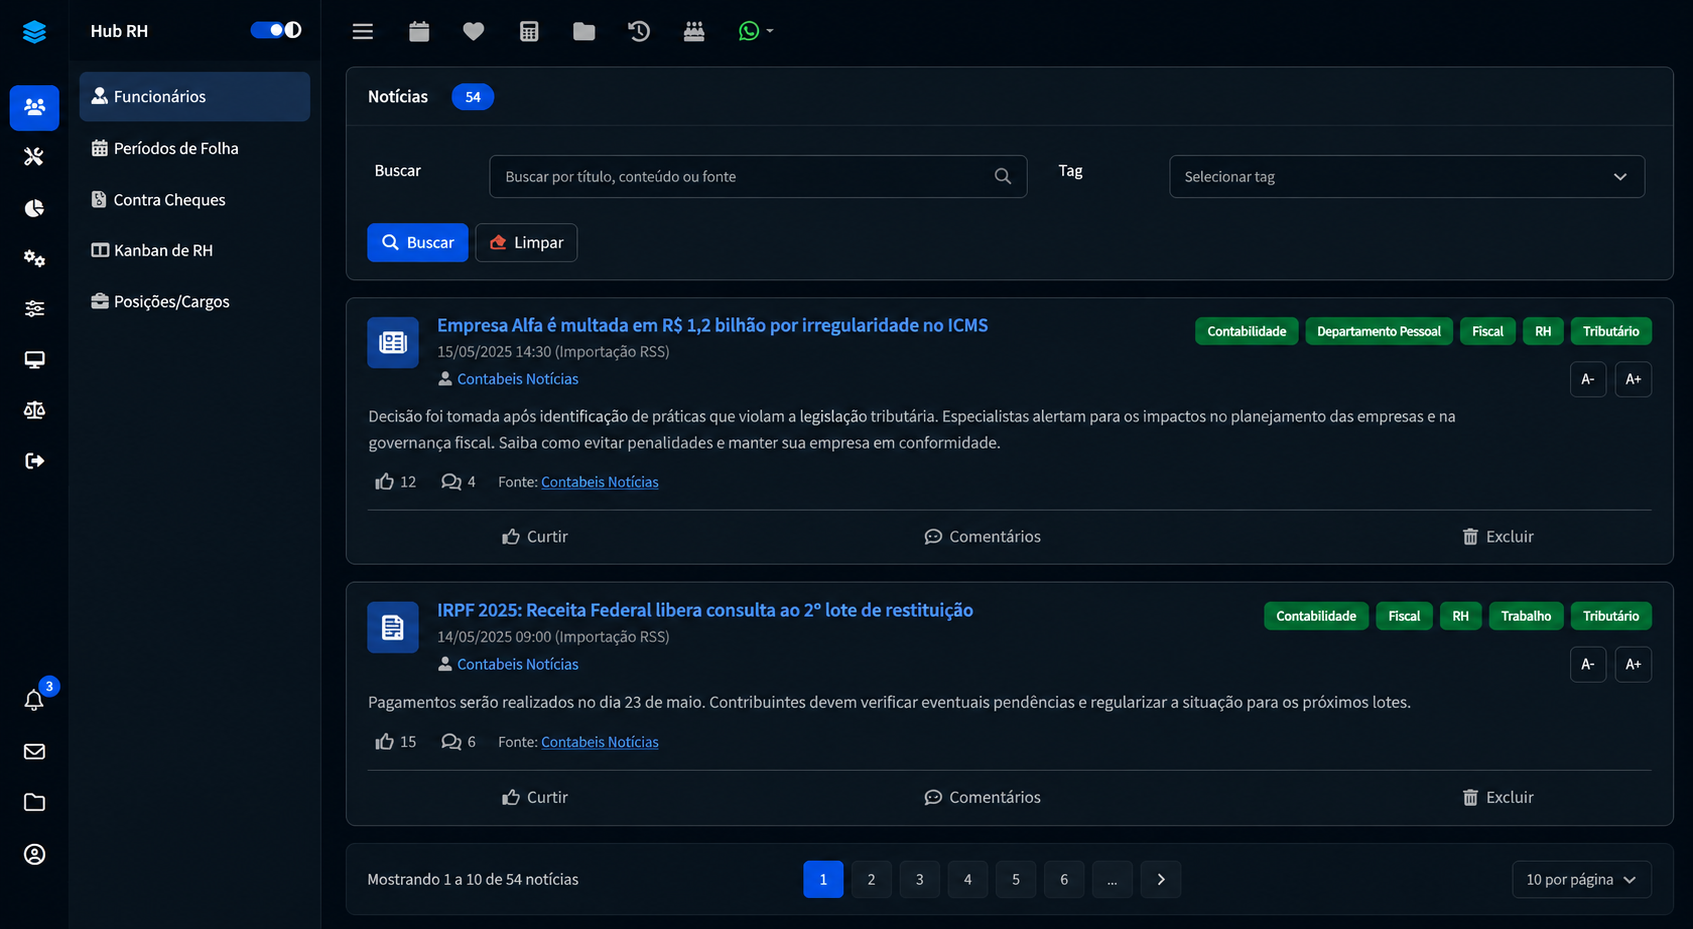
Task: Open Comentários on the Empresa Alfa article
Action: click(982, 537)
